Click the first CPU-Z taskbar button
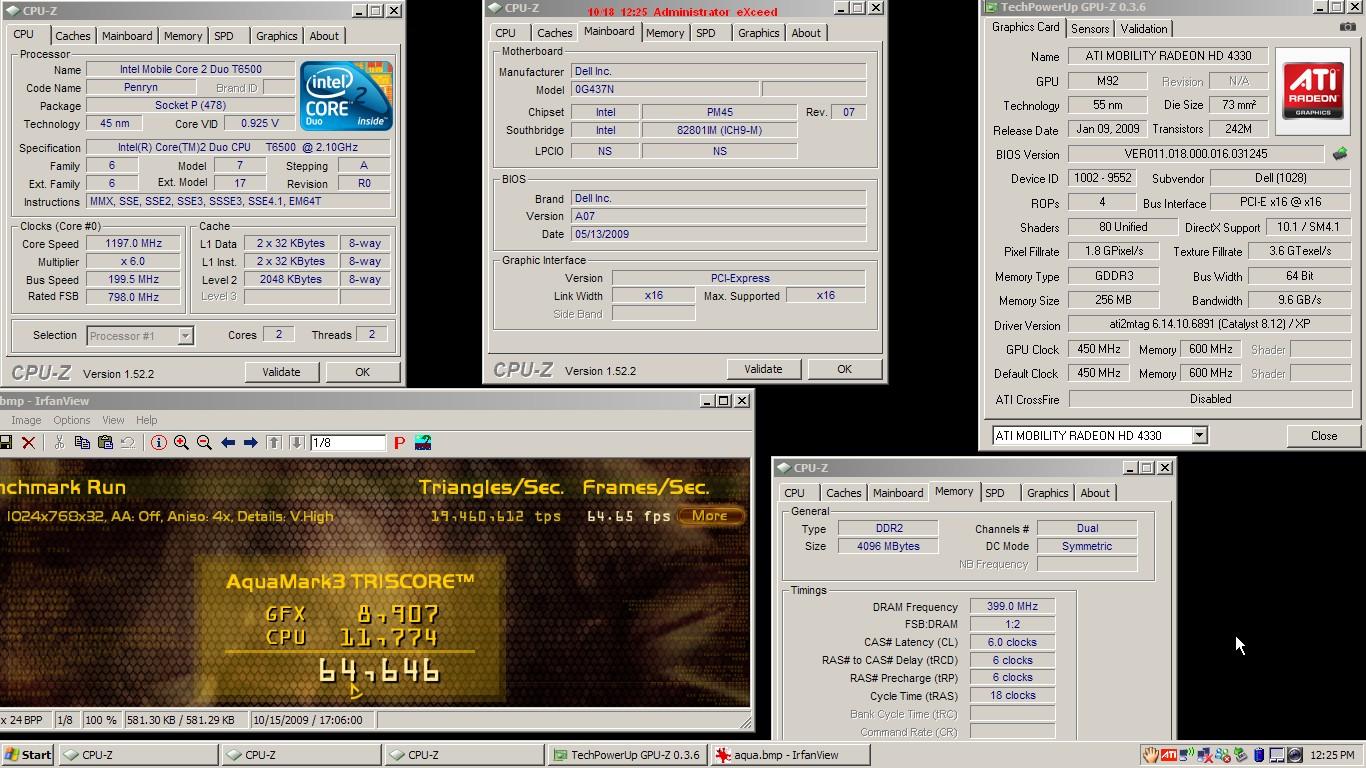 (x=137, y=755)
